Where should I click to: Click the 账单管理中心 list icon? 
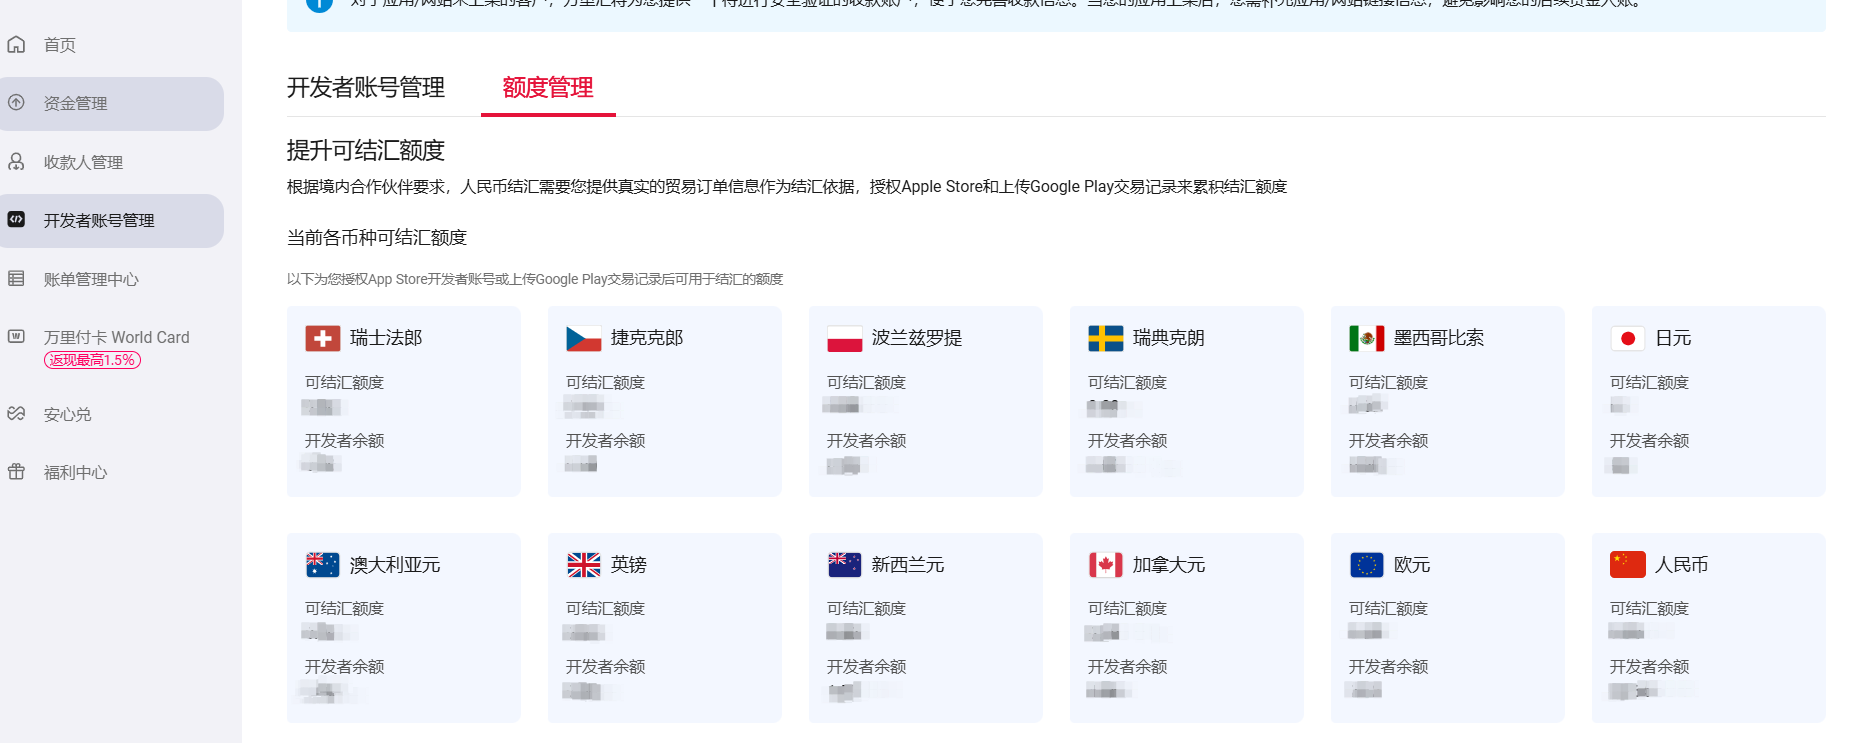16,279
